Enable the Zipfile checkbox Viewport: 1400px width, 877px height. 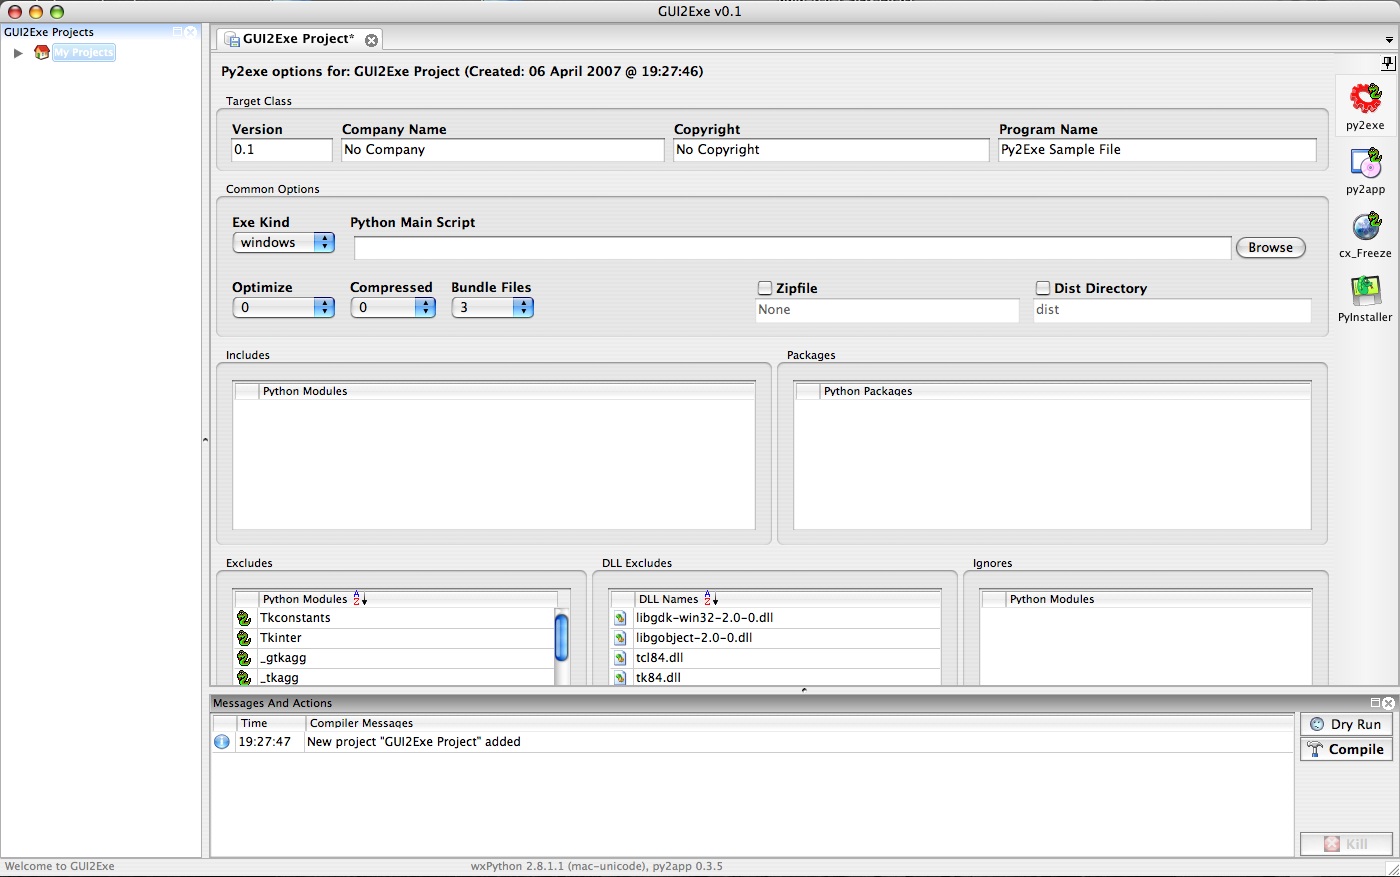pyautogui.click(x=765, y=288)
